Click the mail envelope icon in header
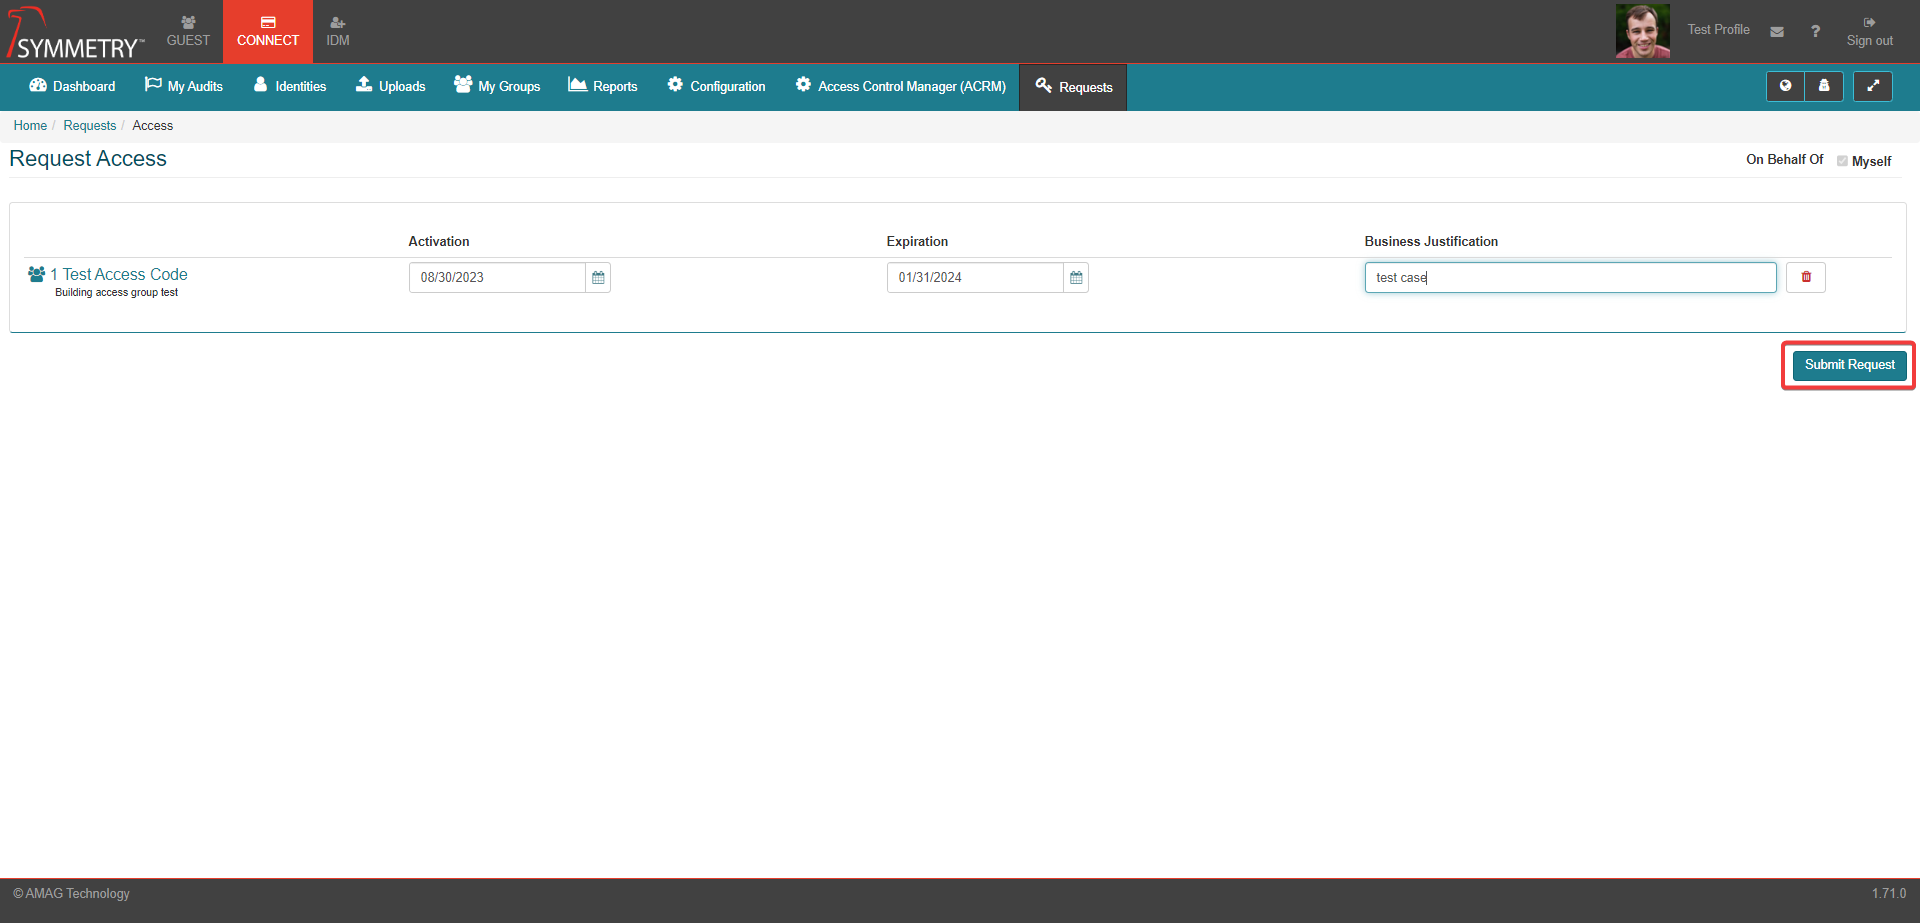Image resolution: width=1920 pixels, height=923 pixels. pyautogui.click(x=1777, y=32)
